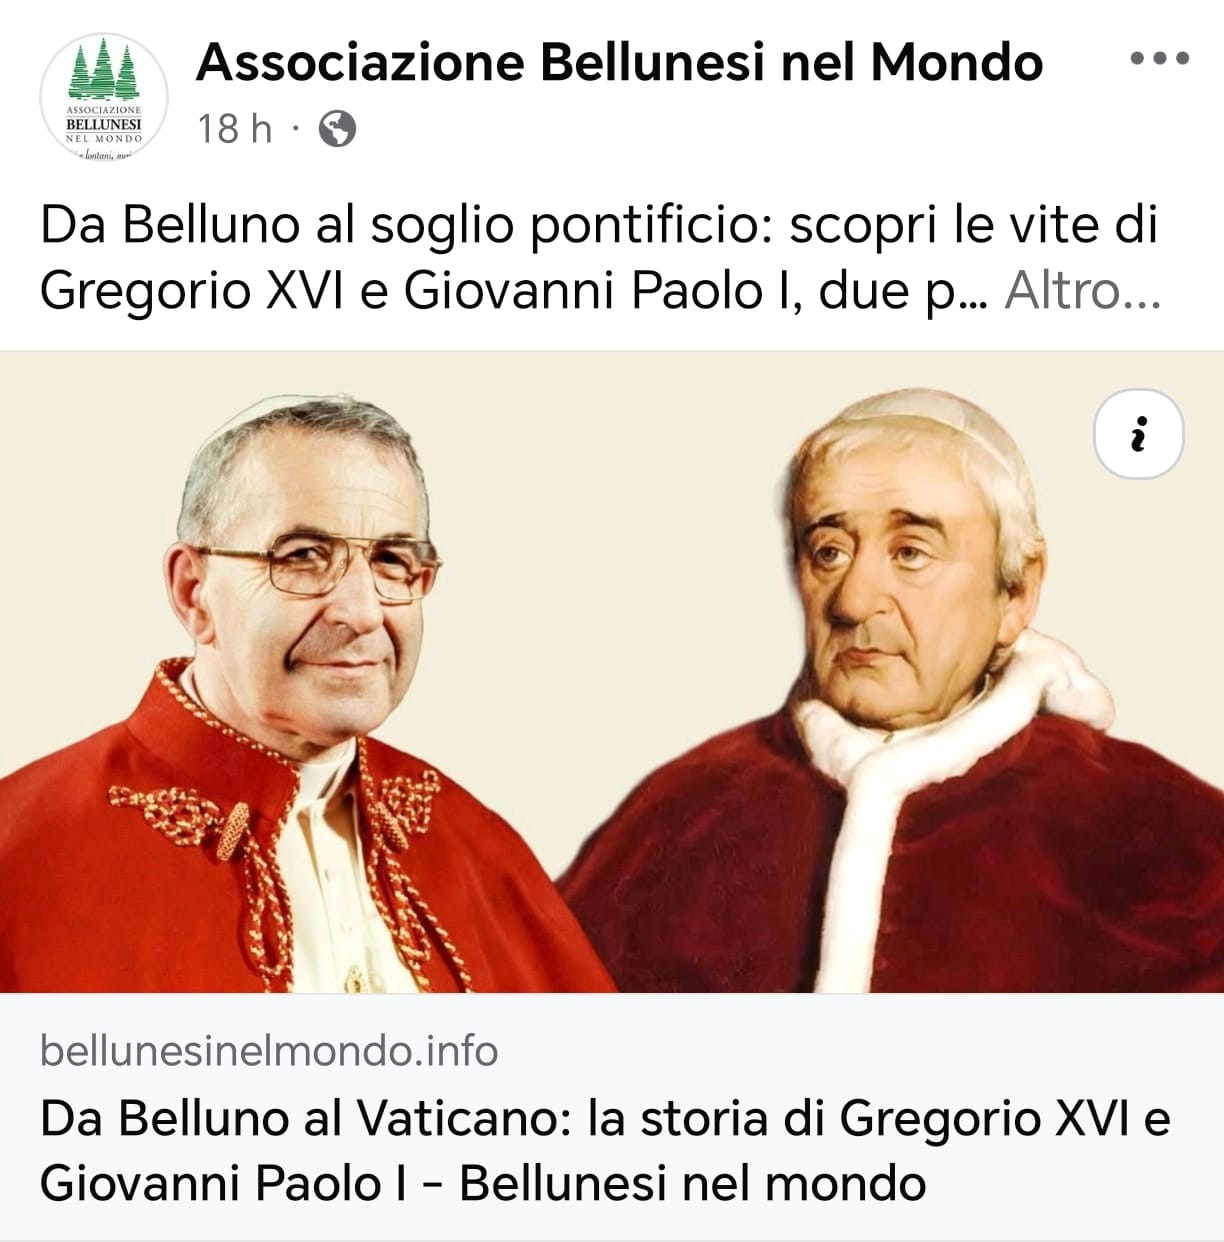This screenshot has height=1242, width=1224.
Task: Open the Associazione Bellunesi profile avatar
Action: 104,98
